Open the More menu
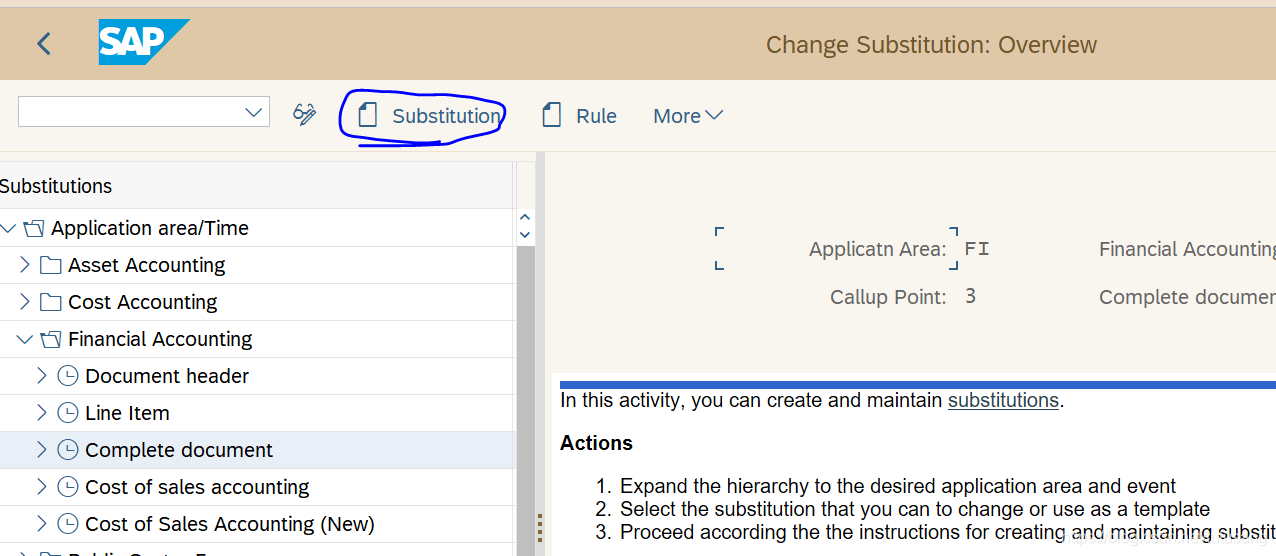 click(688, 116)
